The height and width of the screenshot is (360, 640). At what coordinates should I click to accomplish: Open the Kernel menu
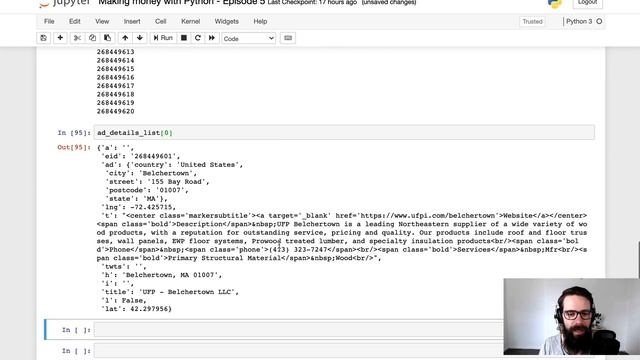(191, 21)
